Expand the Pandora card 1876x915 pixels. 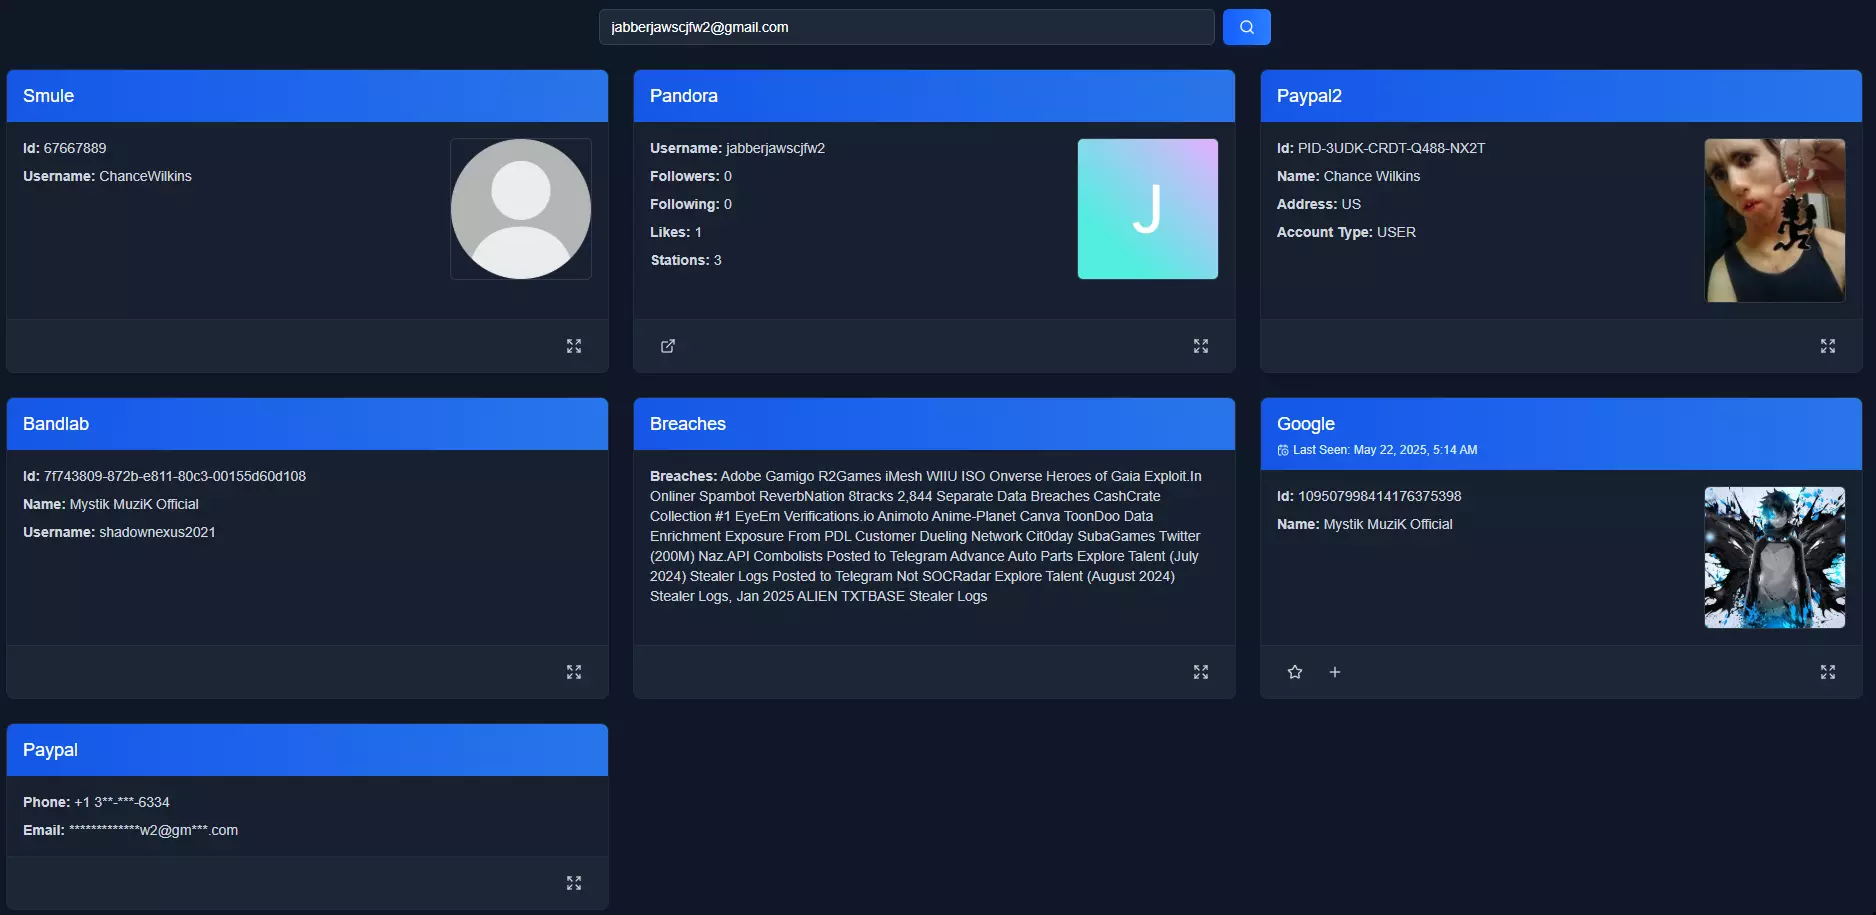click(1201, 346)
